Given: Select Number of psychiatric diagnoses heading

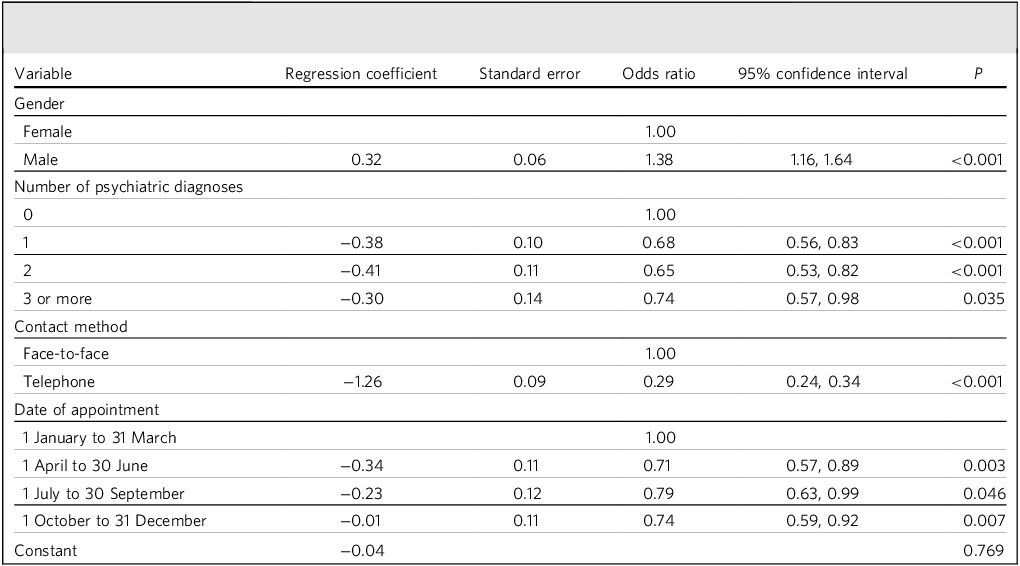Looking at the screenshot, I should tap(128, 187).
